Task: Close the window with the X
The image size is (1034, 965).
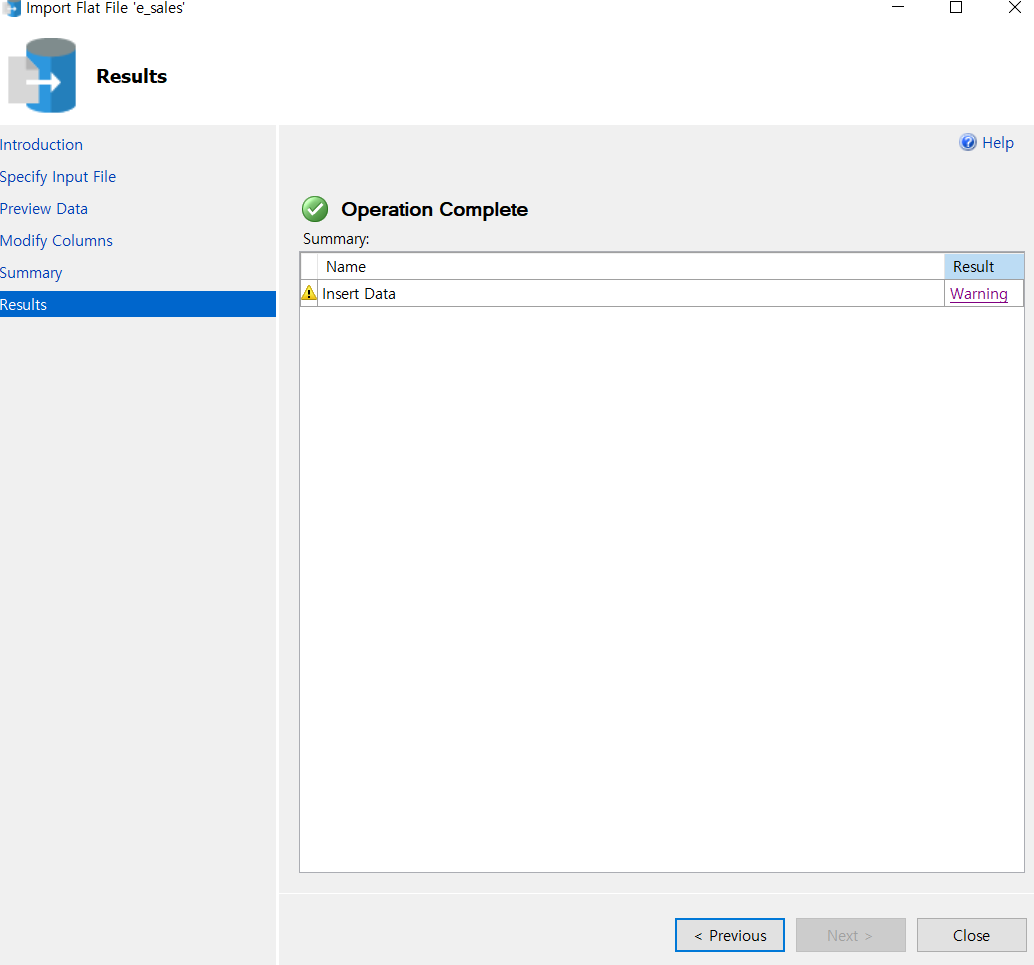Action: (x=1015, y=8)
